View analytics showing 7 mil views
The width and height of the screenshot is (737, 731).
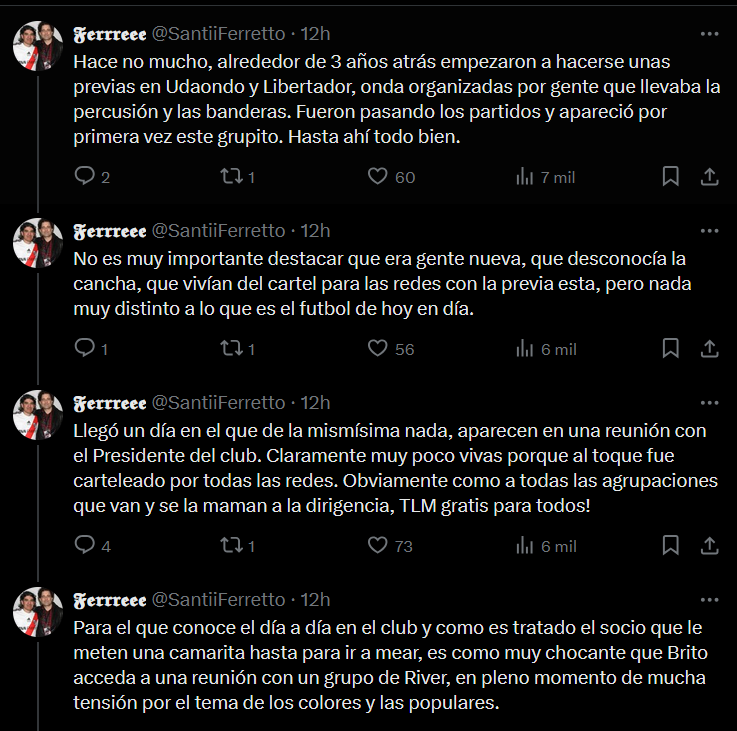(545, 177)
